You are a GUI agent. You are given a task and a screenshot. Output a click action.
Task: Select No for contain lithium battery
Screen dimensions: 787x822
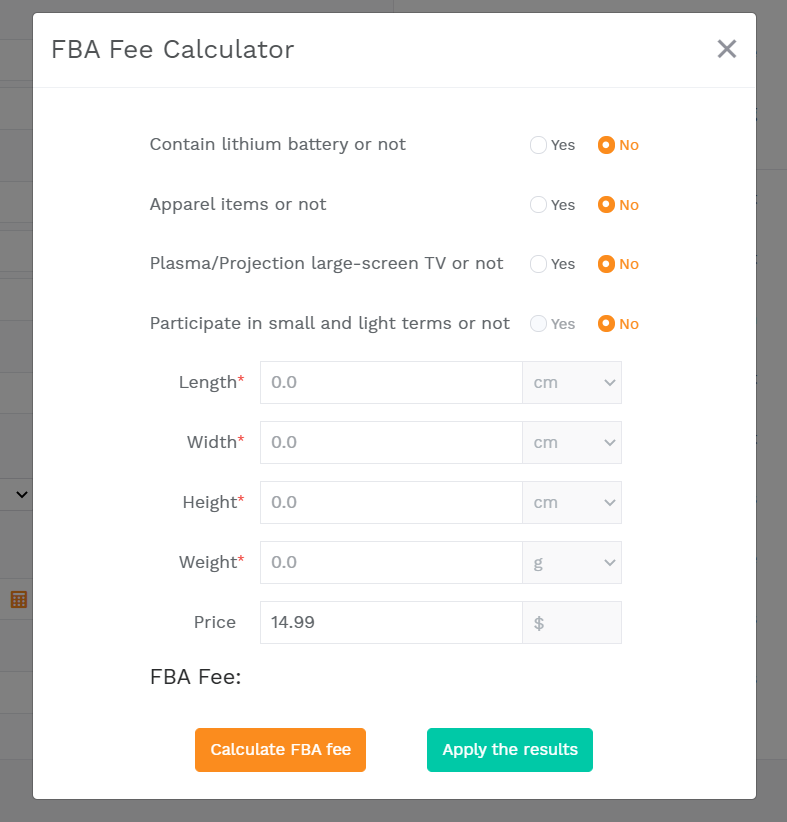(606, 145)
